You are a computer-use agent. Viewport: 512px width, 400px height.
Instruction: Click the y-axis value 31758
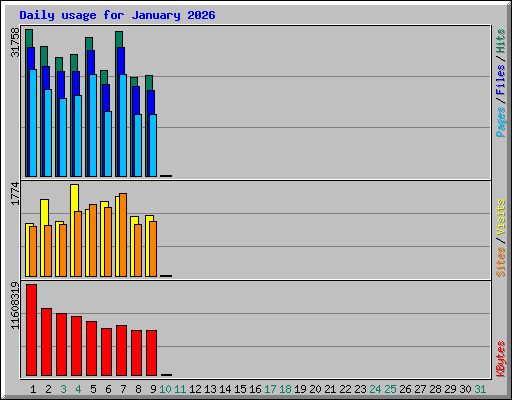pyautogui.click(x=15, y=42)
